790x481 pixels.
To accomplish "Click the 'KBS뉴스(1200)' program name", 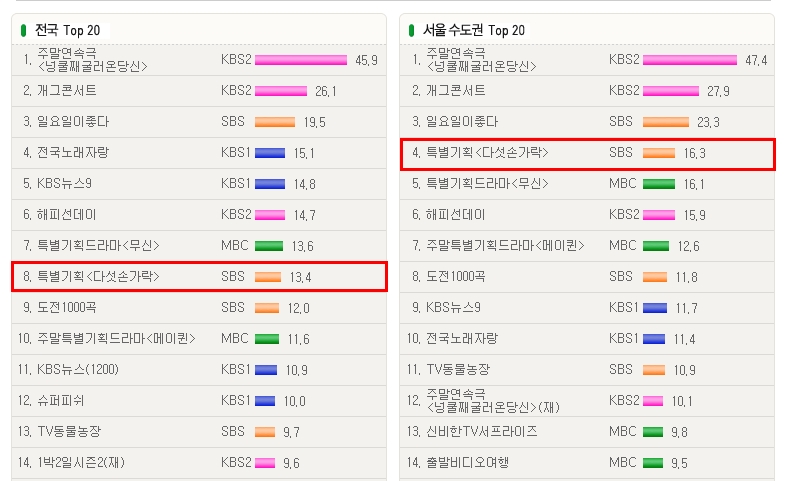I will [x=78, y=370].
